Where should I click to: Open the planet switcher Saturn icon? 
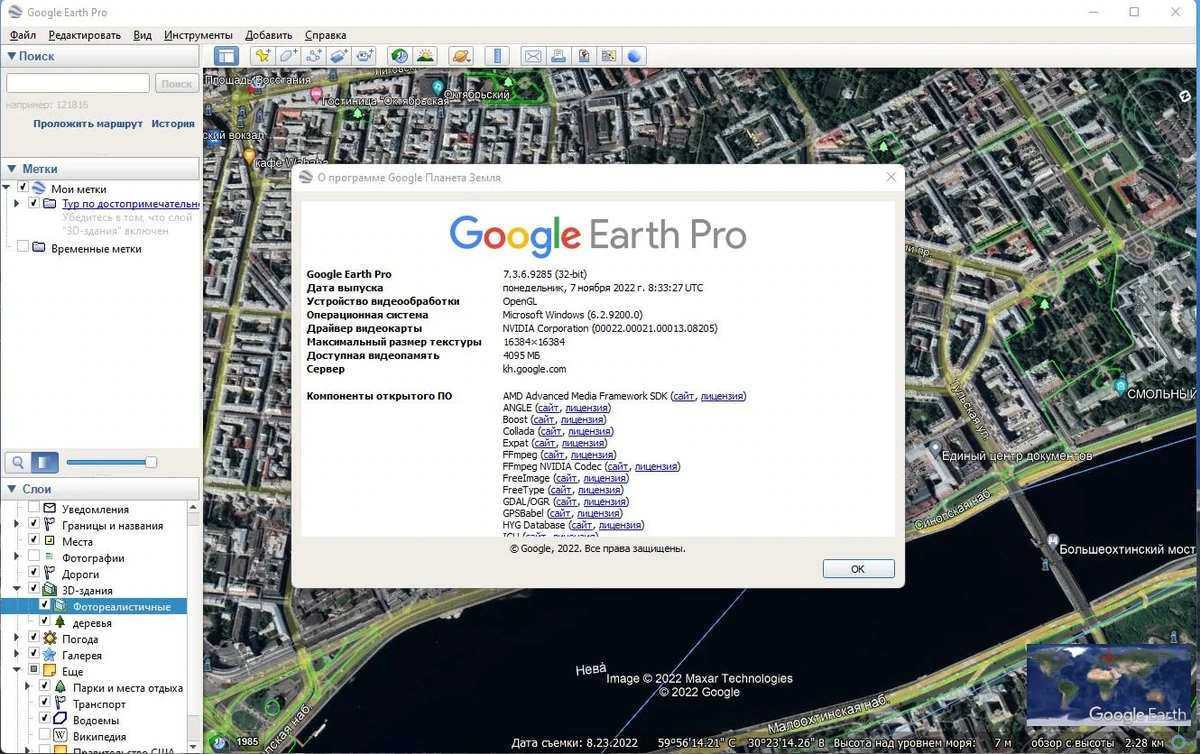[460, 56]
